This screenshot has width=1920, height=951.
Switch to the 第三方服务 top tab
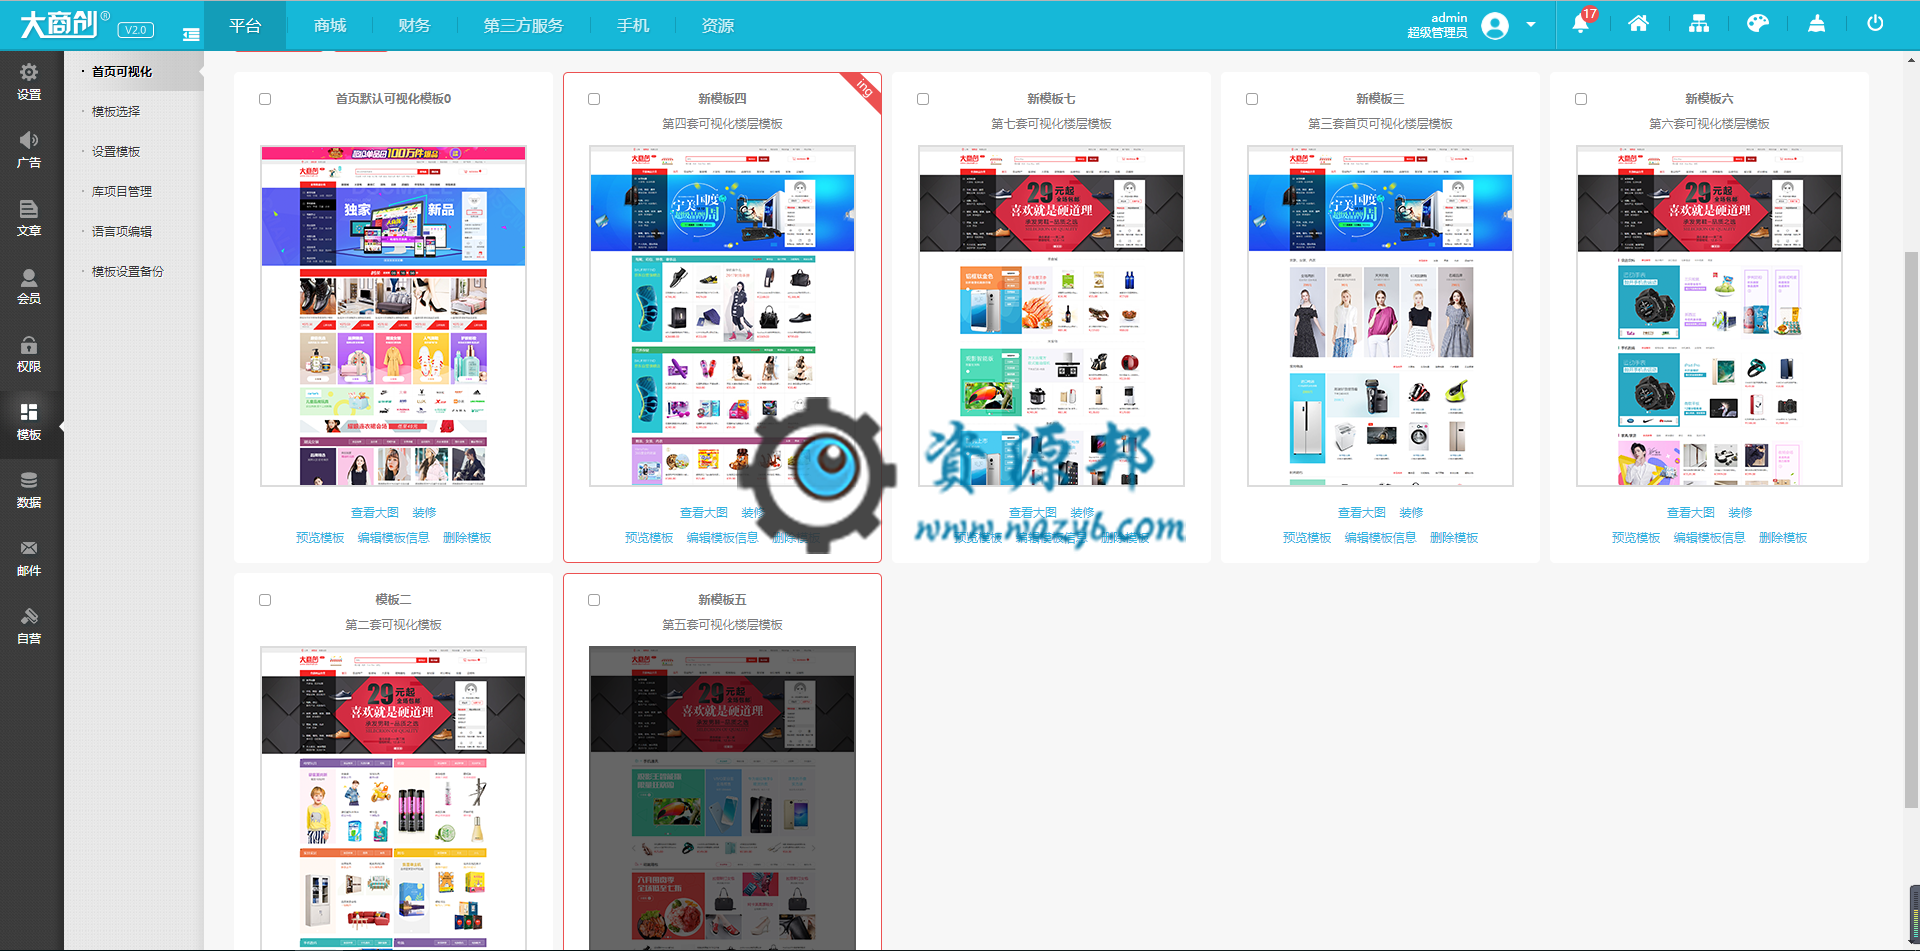point(523,25)
